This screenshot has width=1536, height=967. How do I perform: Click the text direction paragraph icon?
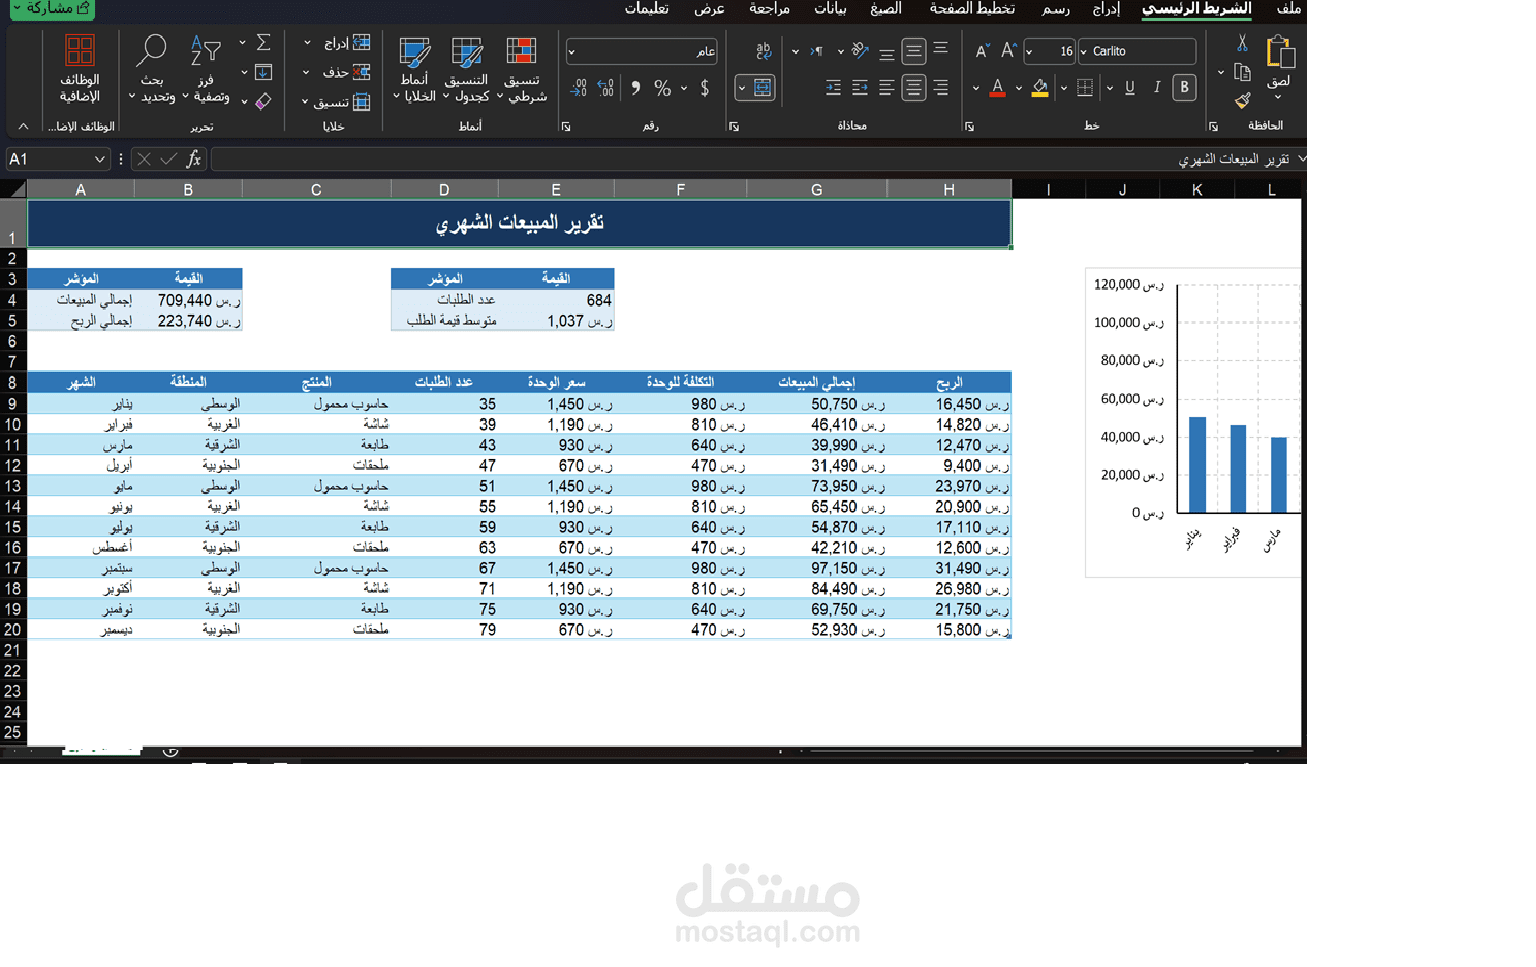[817, 51]
